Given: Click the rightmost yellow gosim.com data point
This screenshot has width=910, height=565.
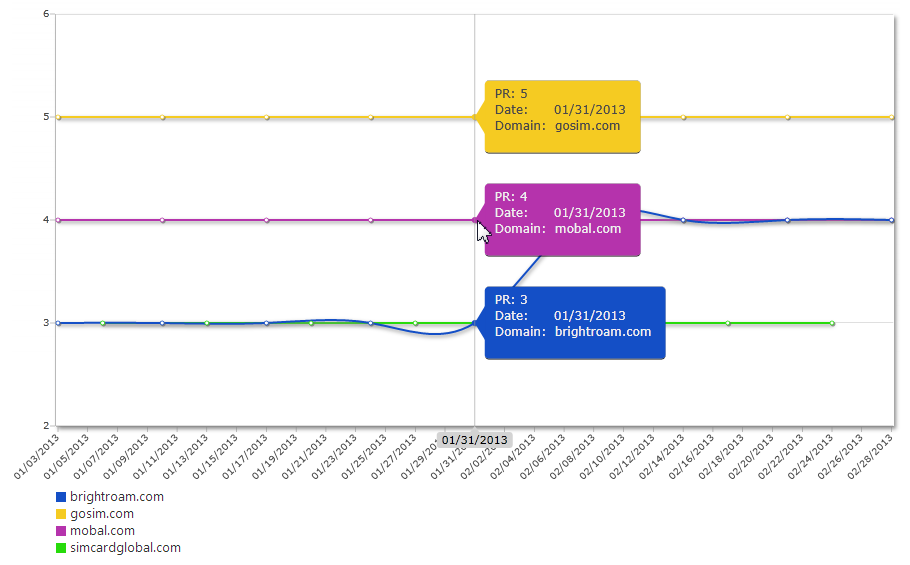Looking at the screenshot, I should tap(891, 117).
